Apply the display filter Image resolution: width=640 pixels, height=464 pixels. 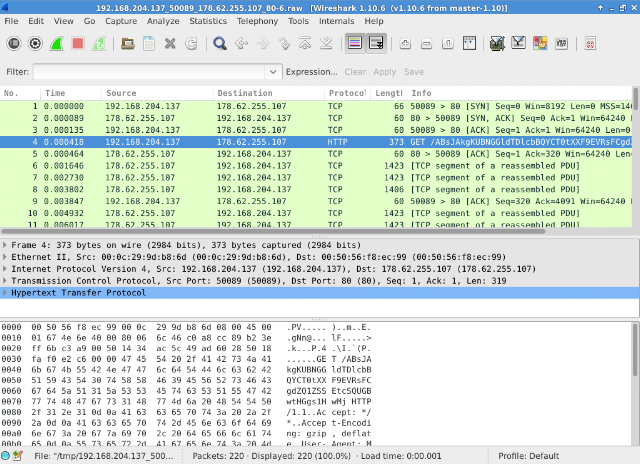384,72
